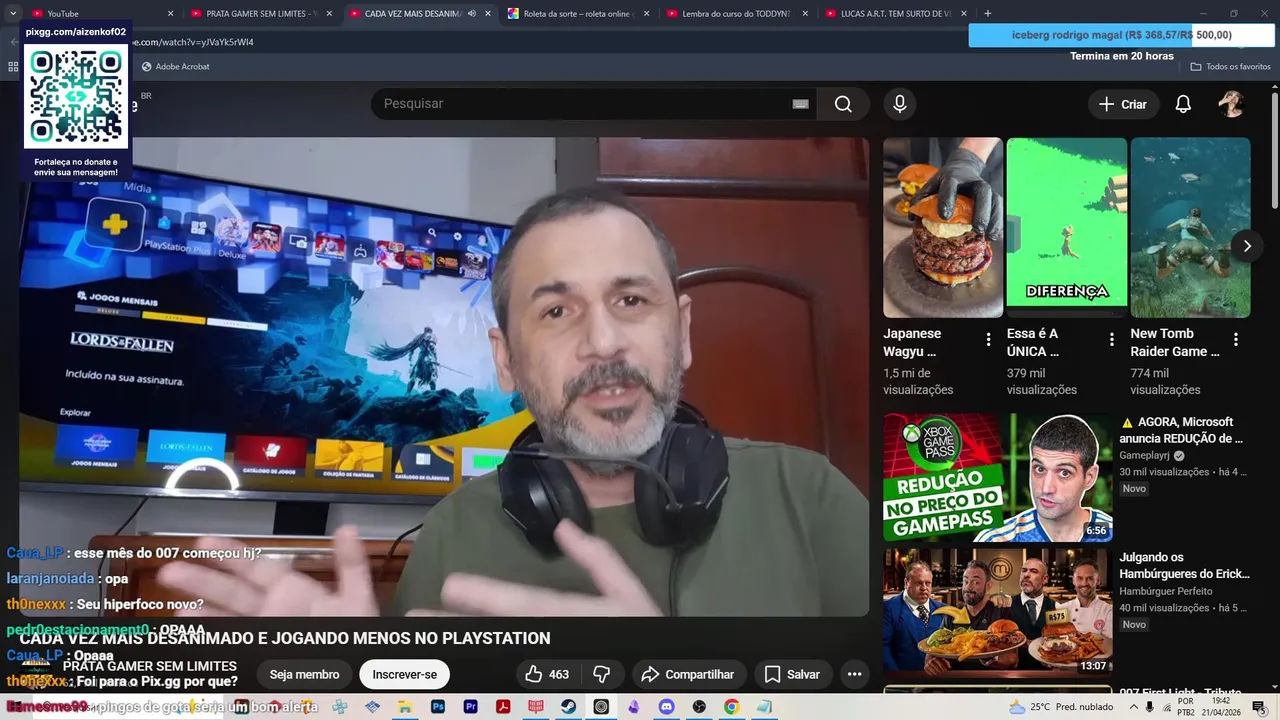The height and width of the screenshot is (720, 1280).
Task: Open options for Essa é A ÚNICA short
Action: [1112, 340]
